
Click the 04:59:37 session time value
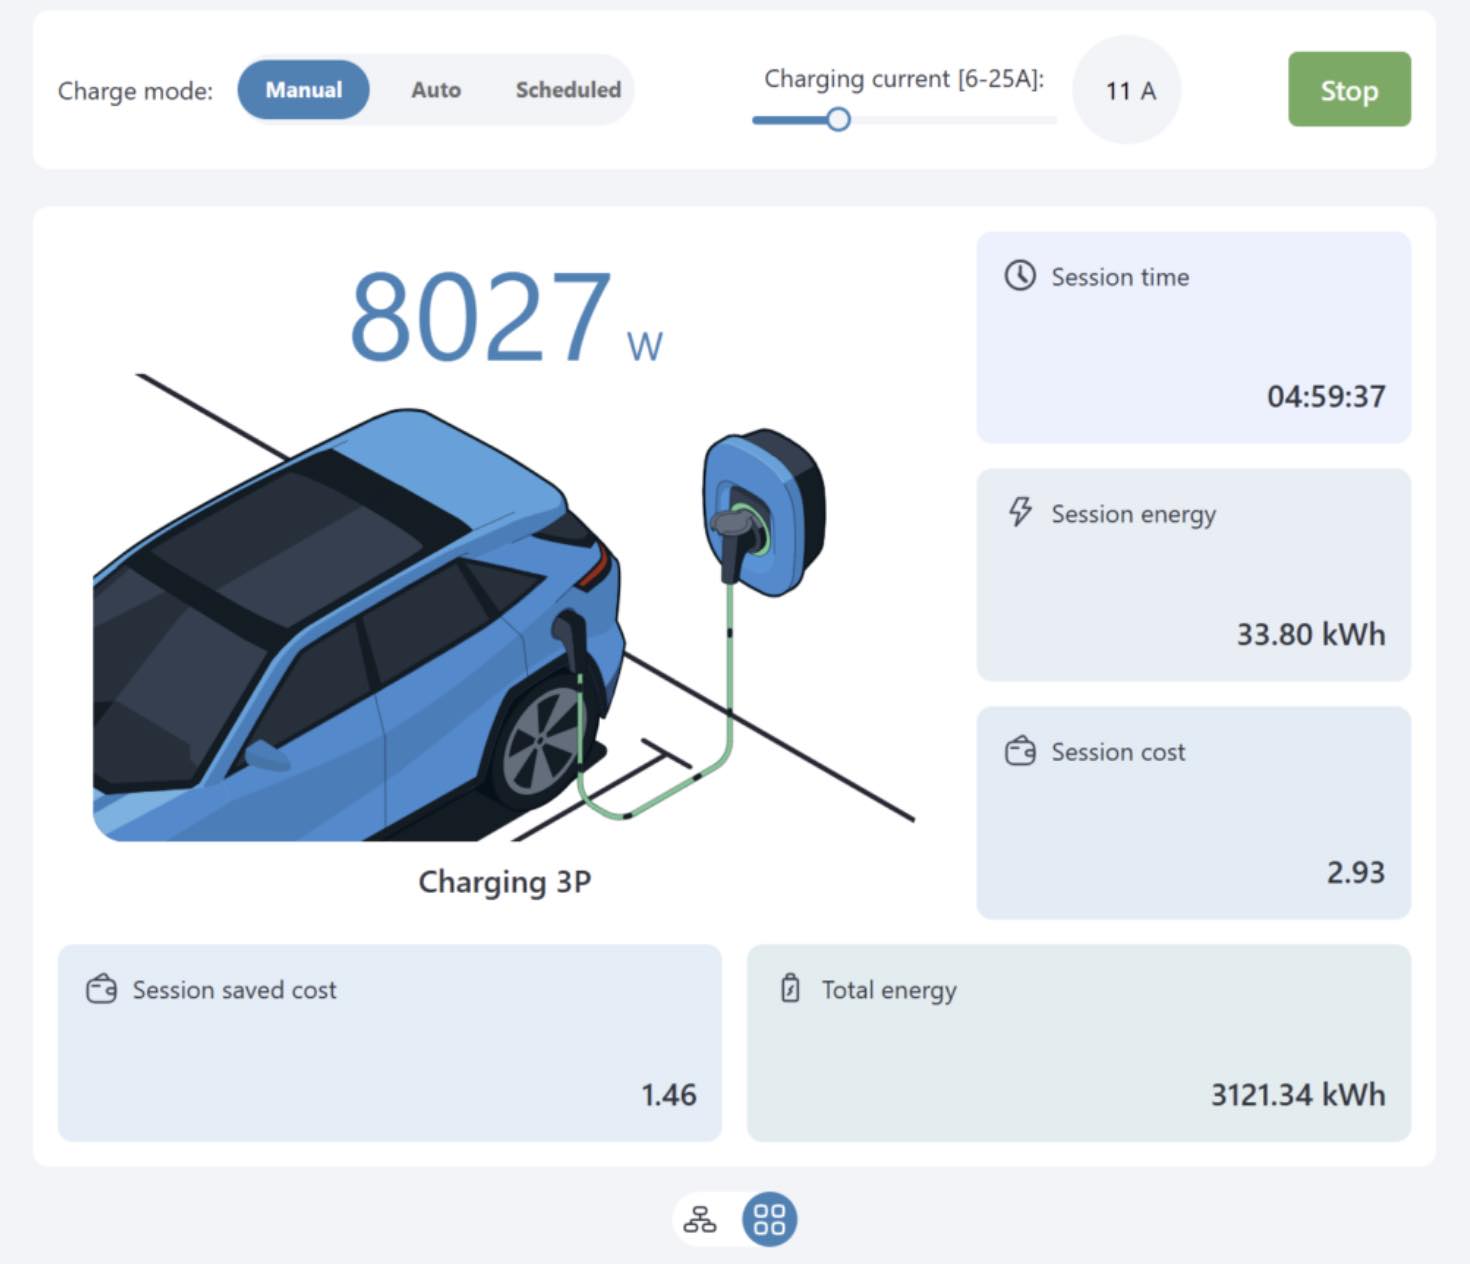coord(1327,396)
